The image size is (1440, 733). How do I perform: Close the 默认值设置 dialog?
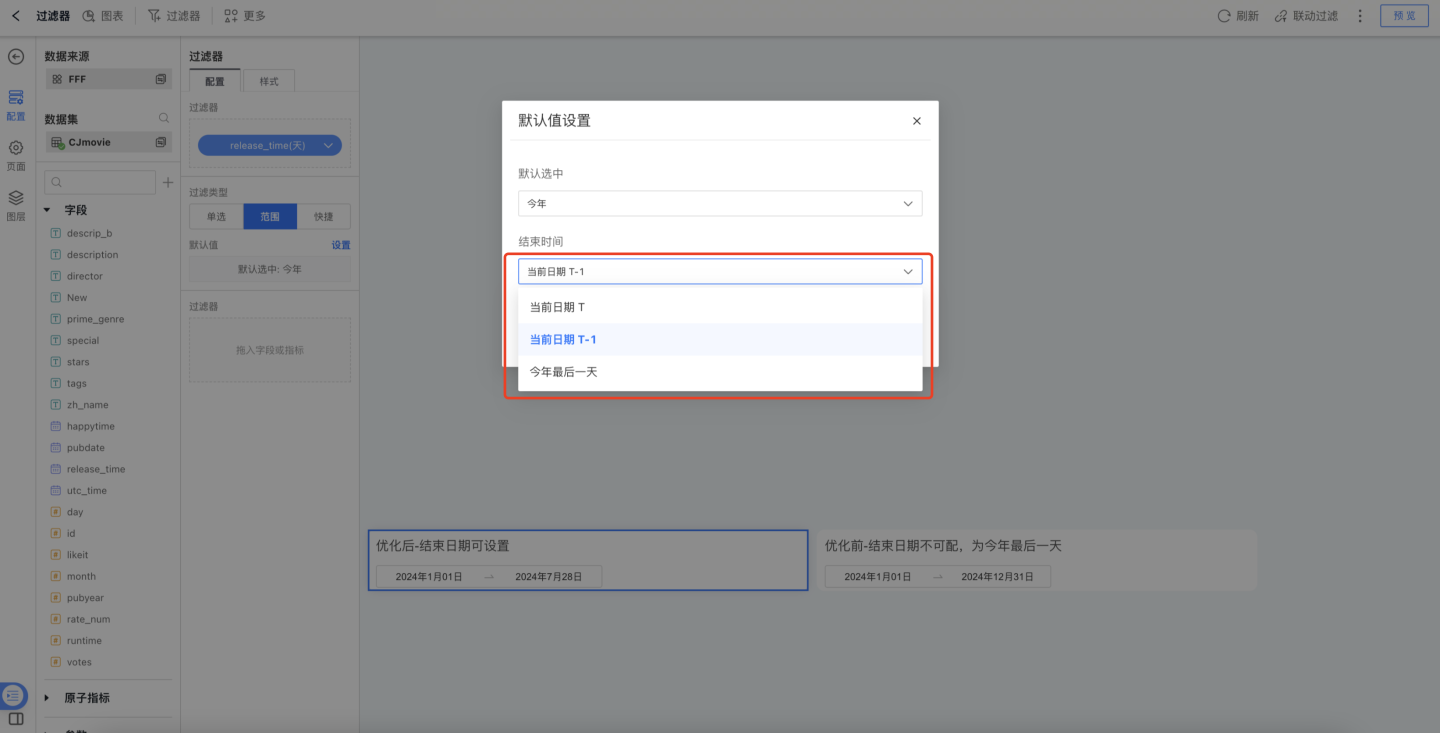click(x=917, y=121)
